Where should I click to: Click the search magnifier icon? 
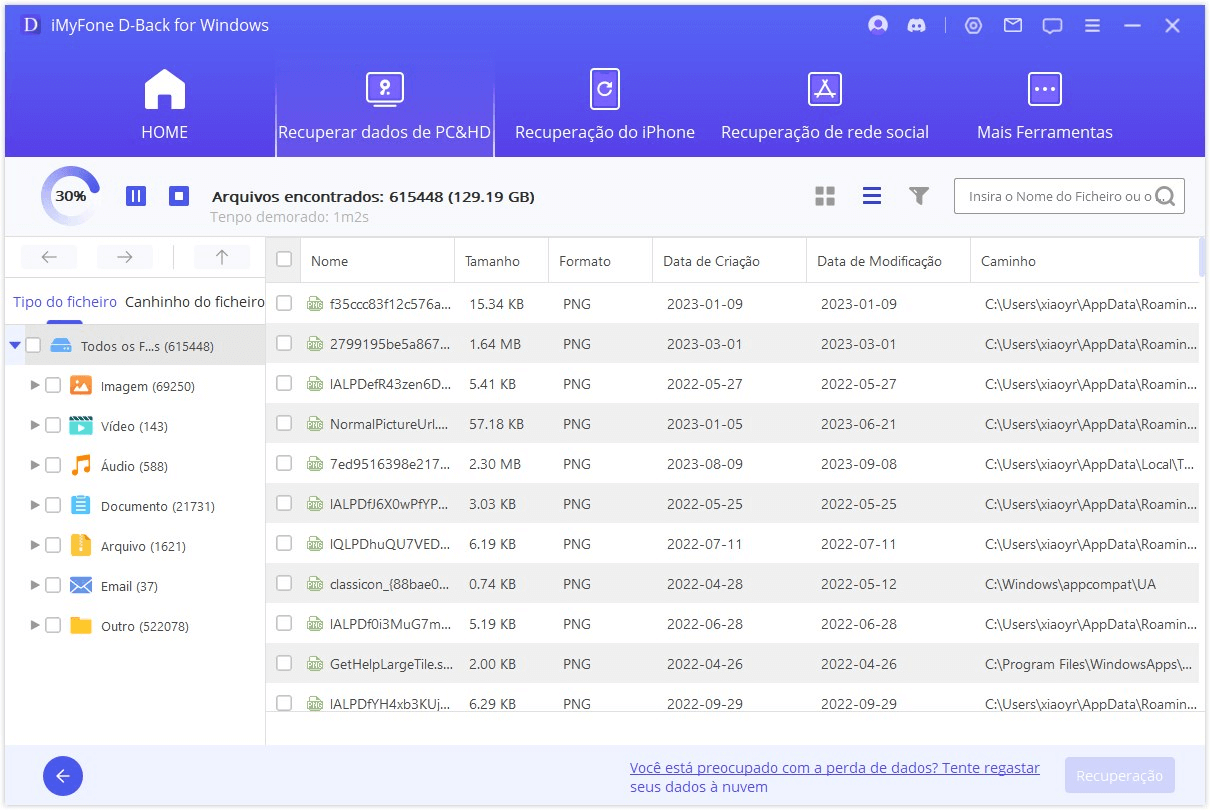click(x=1165, y=197)
